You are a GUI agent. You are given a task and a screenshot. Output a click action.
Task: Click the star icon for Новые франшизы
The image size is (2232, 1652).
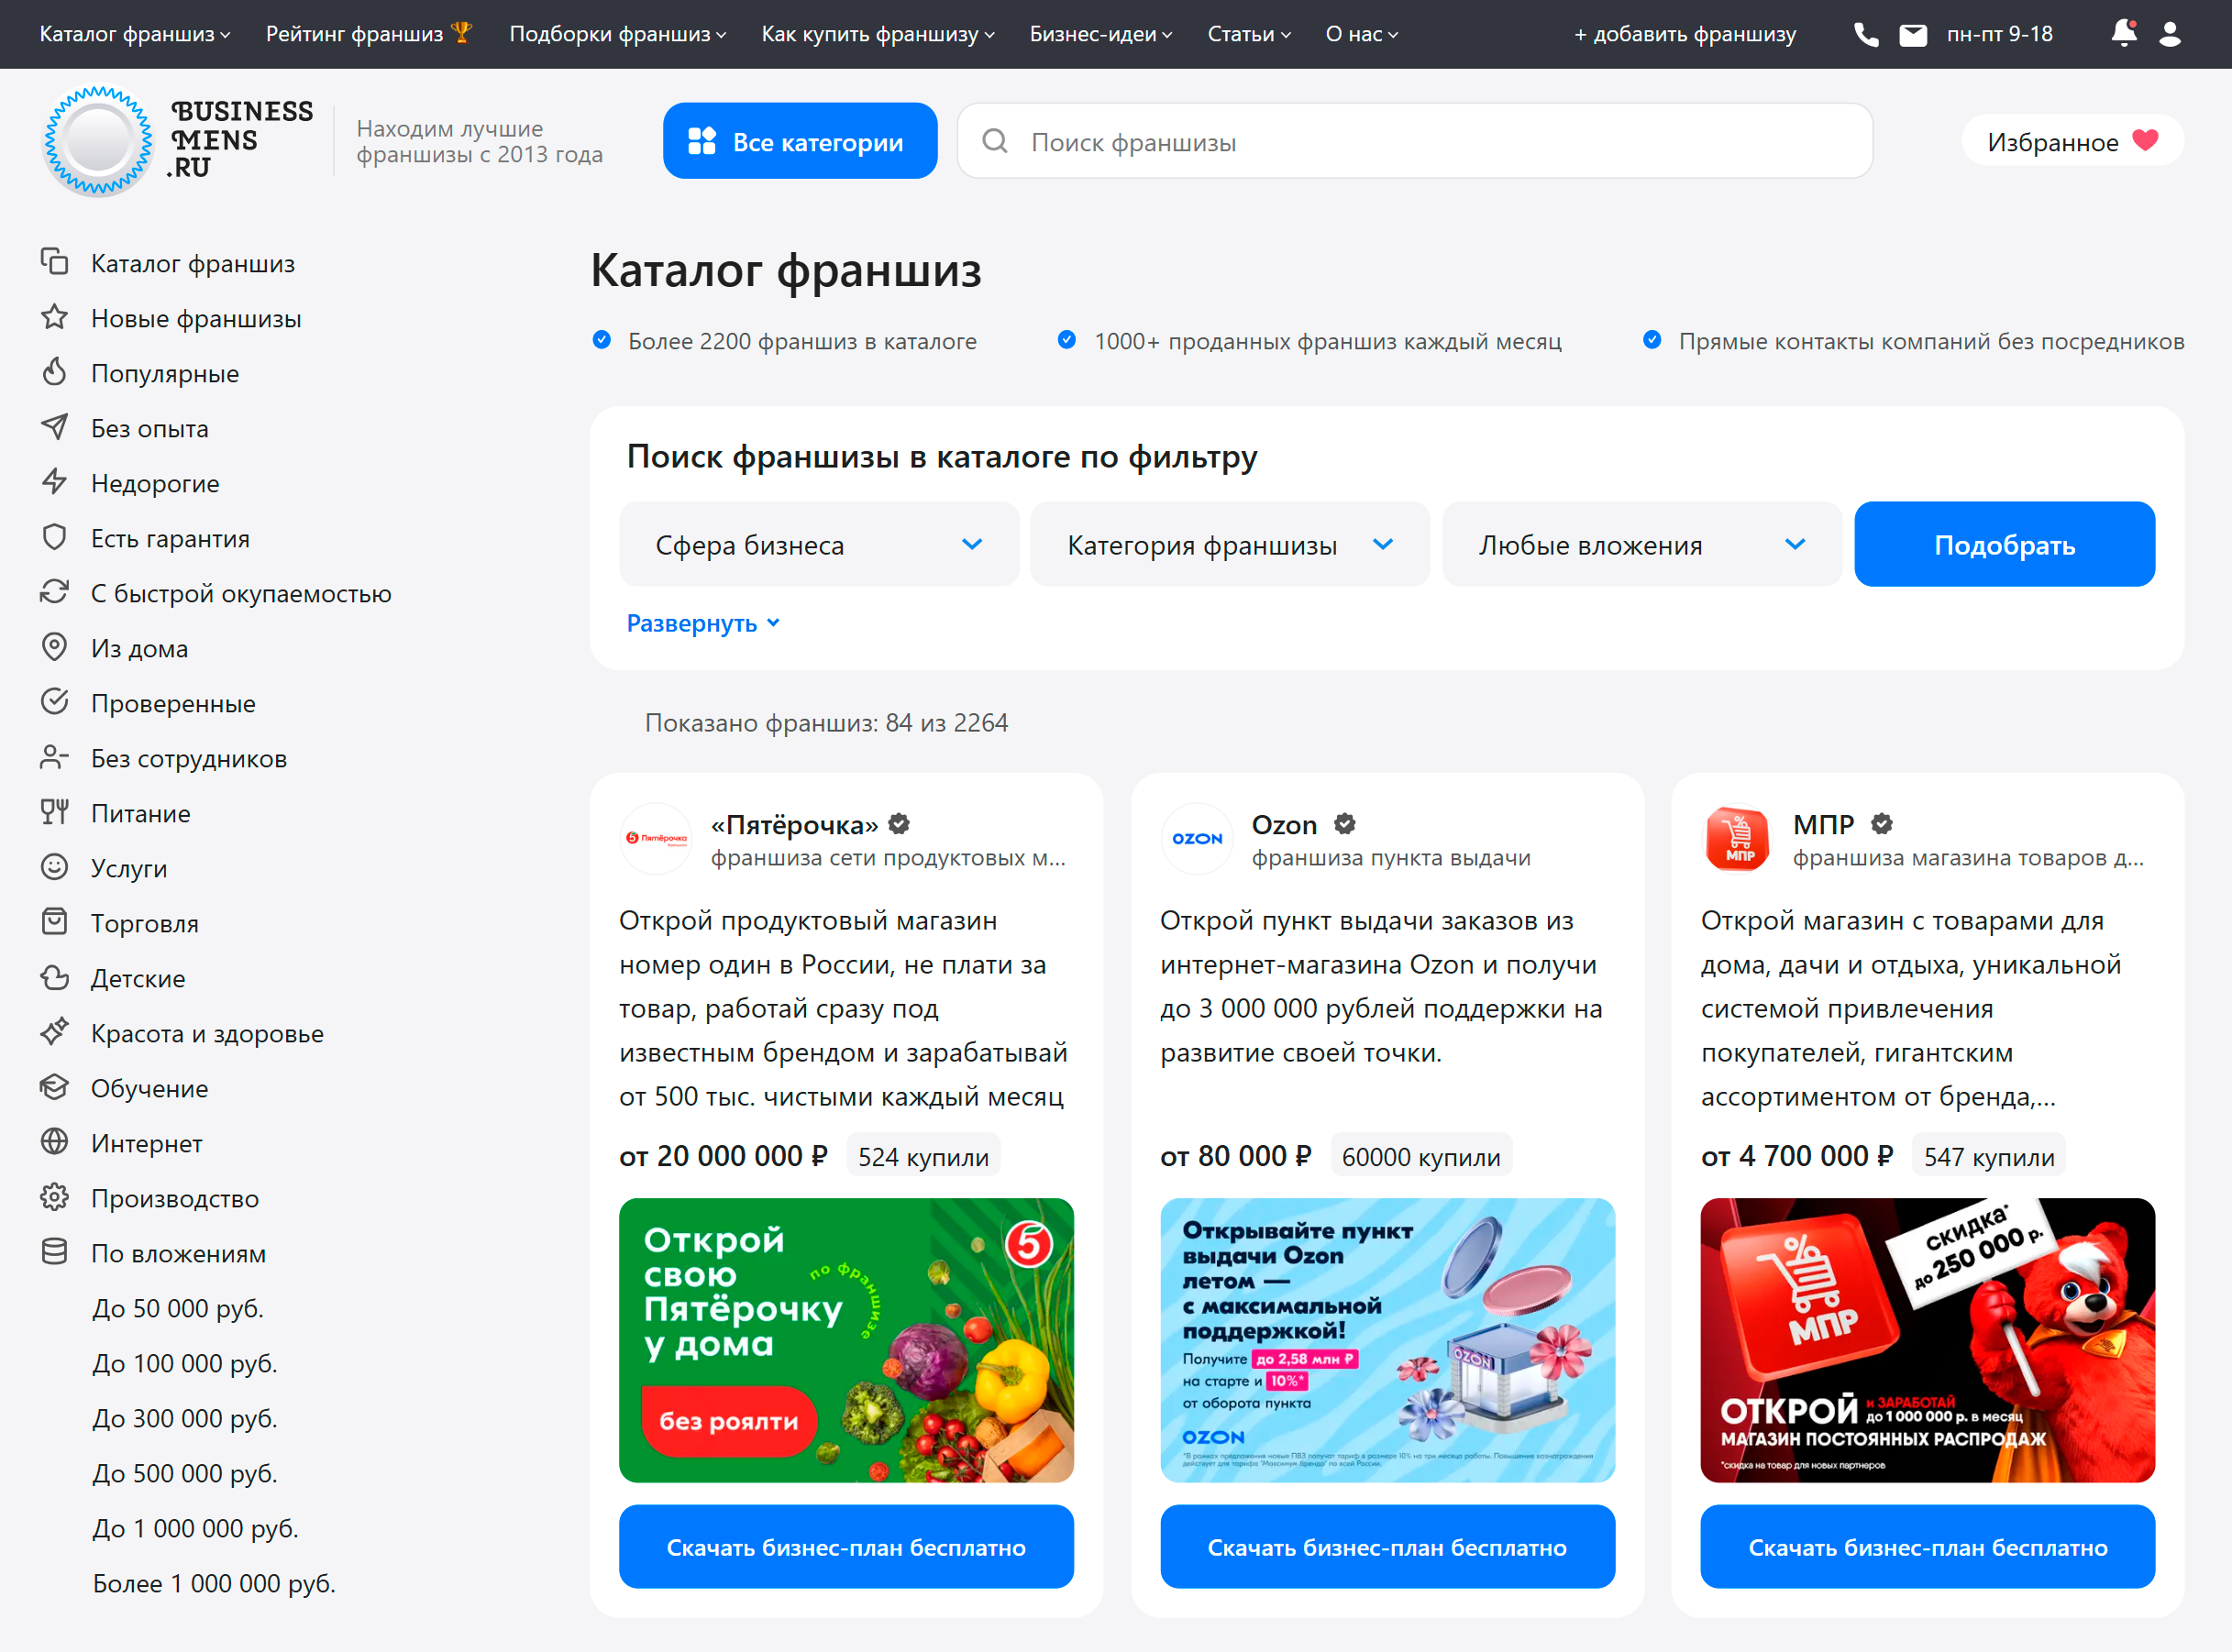click(x=55, y=318)
